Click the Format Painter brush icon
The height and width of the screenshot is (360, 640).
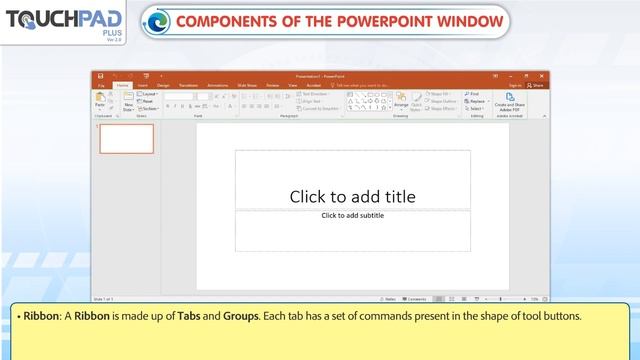tap(111, 108)
